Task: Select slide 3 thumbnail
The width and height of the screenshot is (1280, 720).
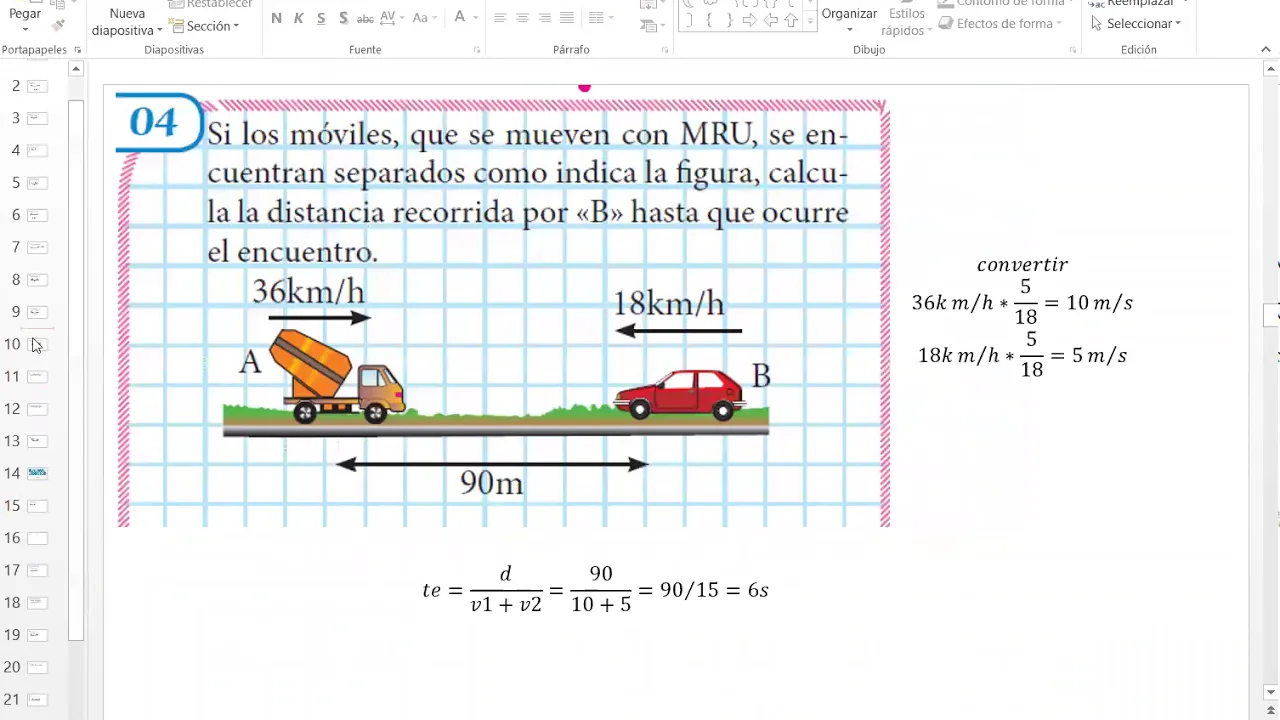Action: pyautogui.click(x=38, y=118)
